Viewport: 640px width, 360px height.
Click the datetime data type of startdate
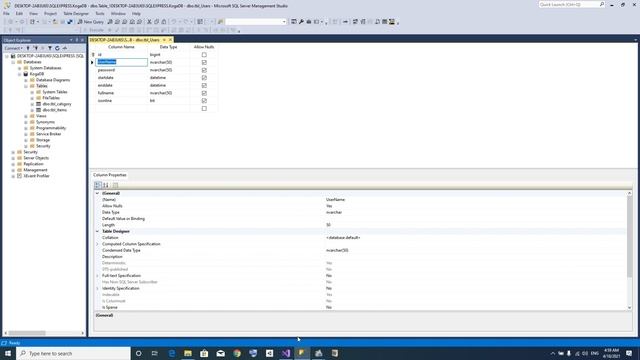click(x=169, y=78)
